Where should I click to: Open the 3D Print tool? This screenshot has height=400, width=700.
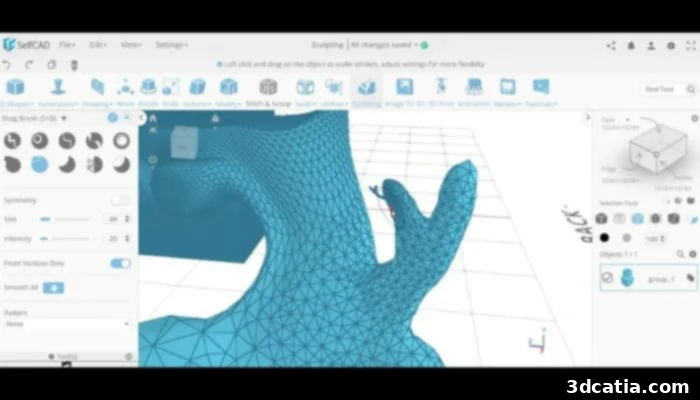pyautogui.click(x=441, y=92)
